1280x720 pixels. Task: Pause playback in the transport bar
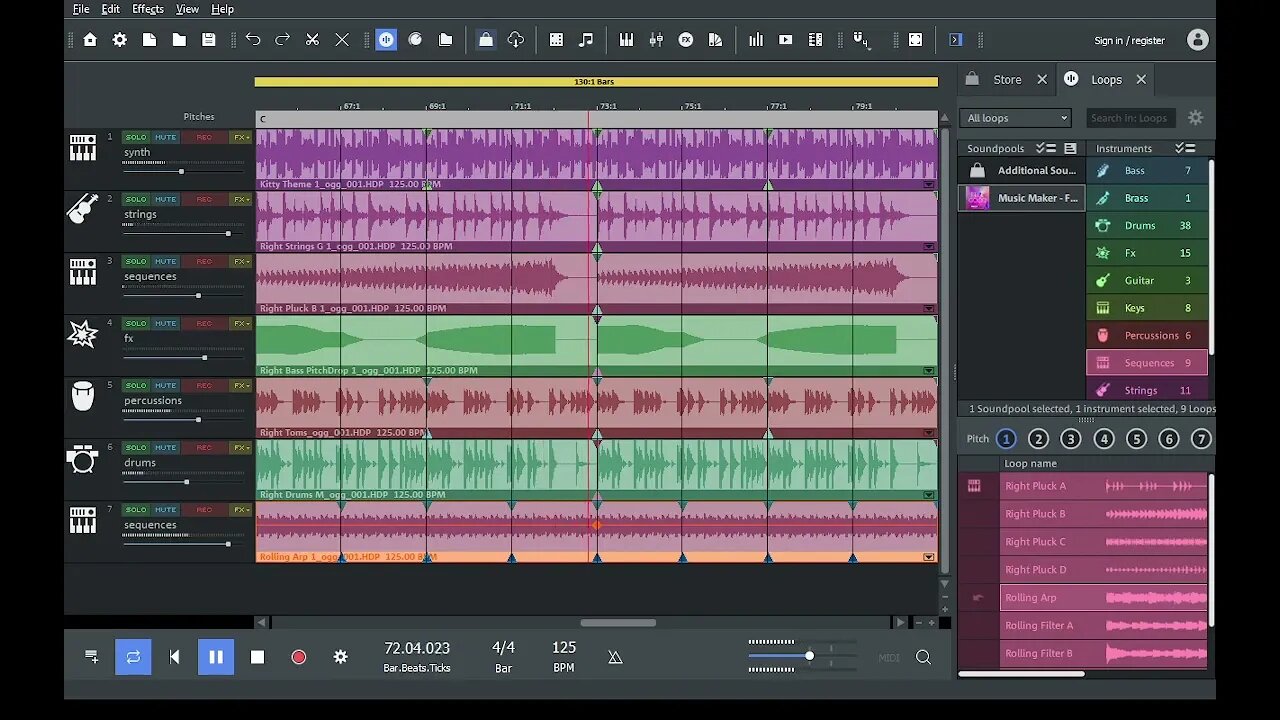click(x=215, y=657)
